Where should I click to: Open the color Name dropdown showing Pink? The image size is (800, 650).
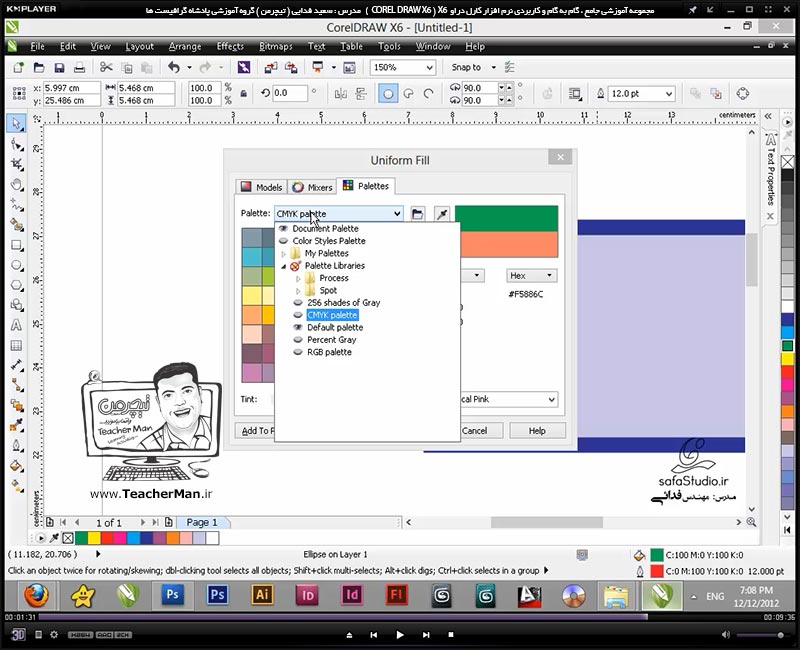(x=551, y=399)
